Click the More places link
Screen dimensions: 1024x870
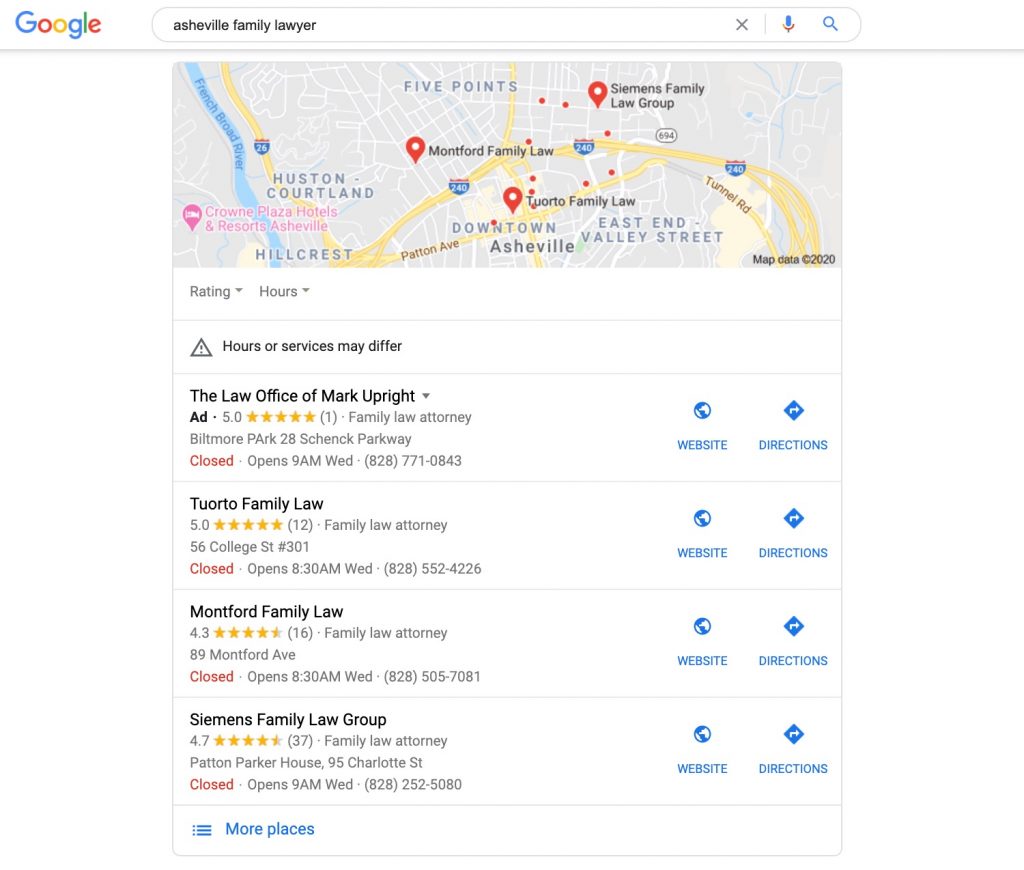tap(270, 829)
